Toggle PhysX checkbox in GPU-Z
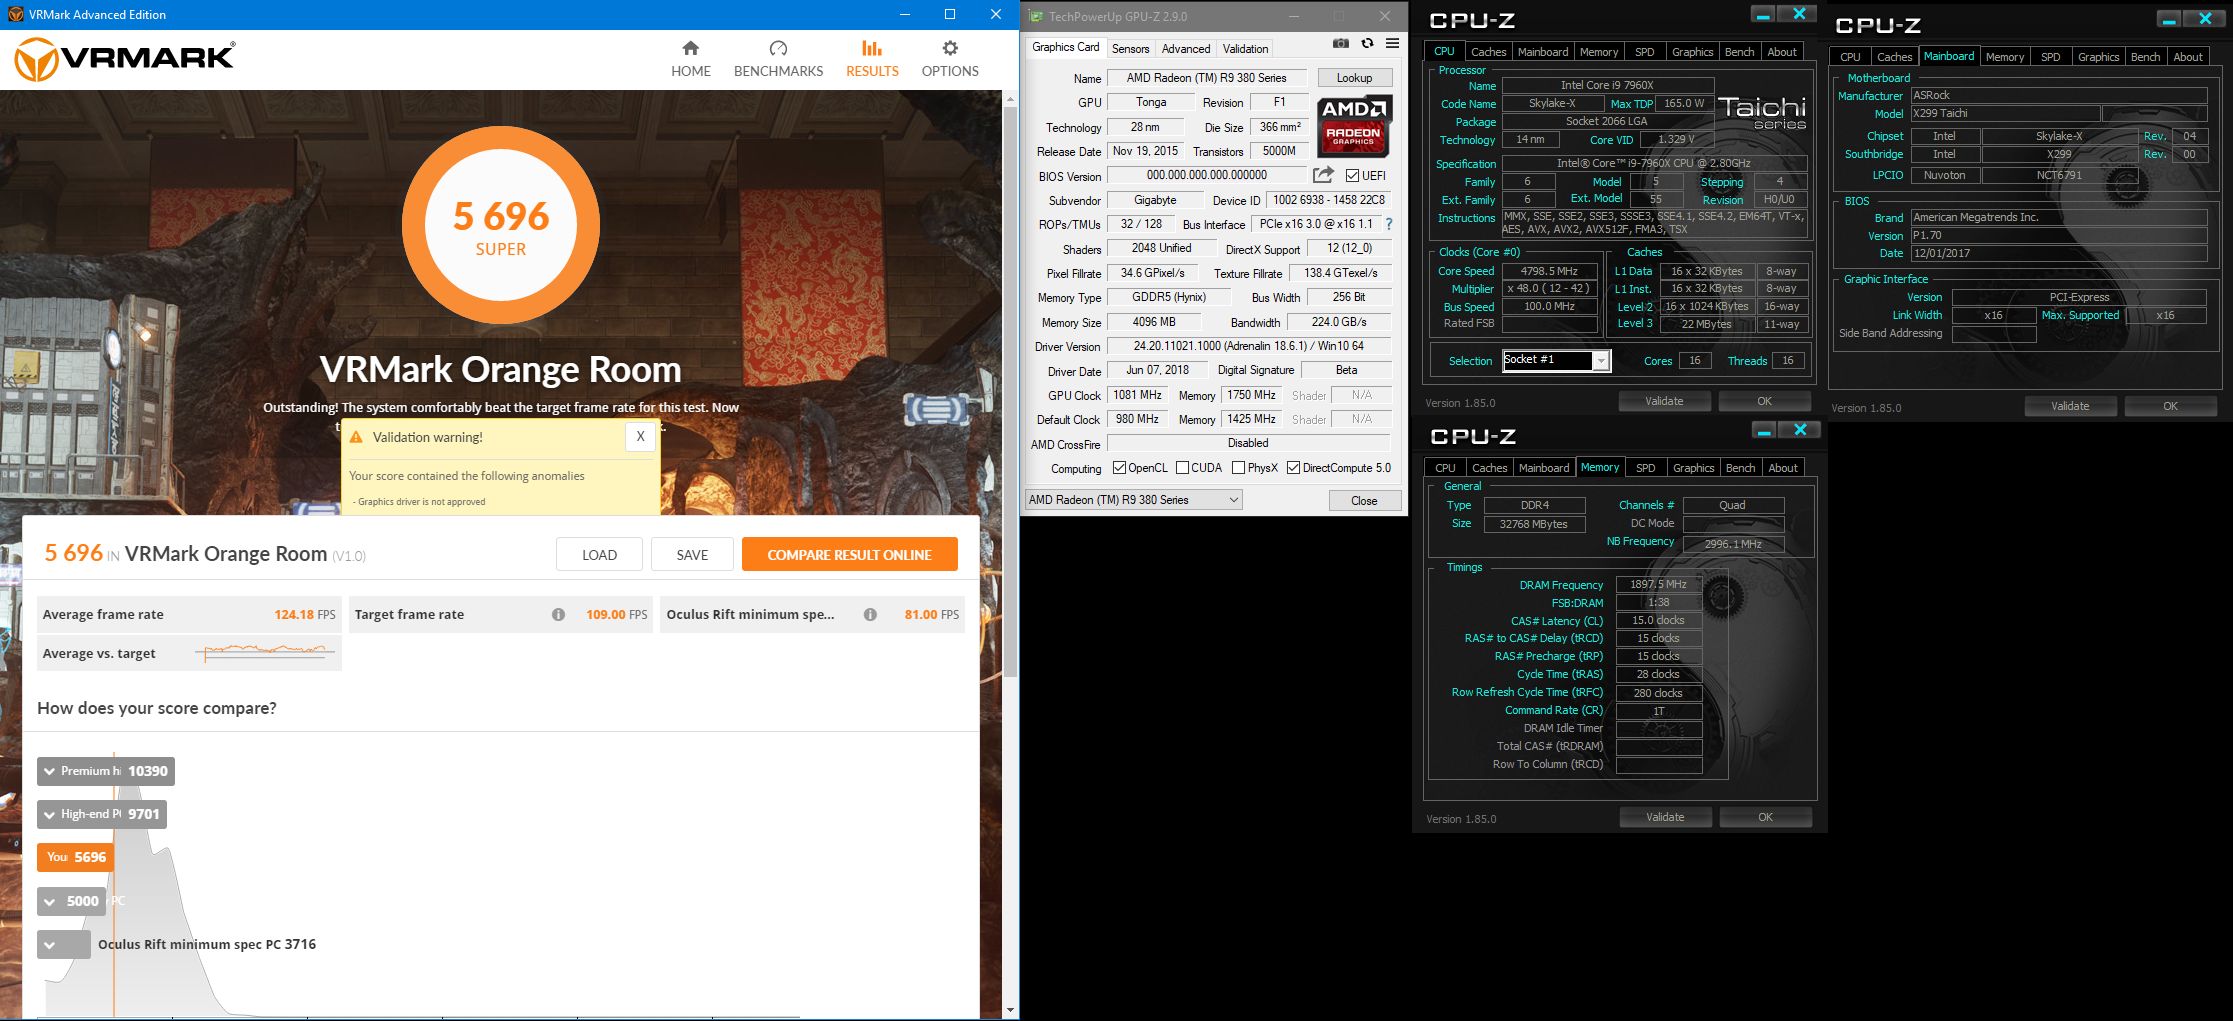Screen dimensions: 2233x1021 [1238, 468]
